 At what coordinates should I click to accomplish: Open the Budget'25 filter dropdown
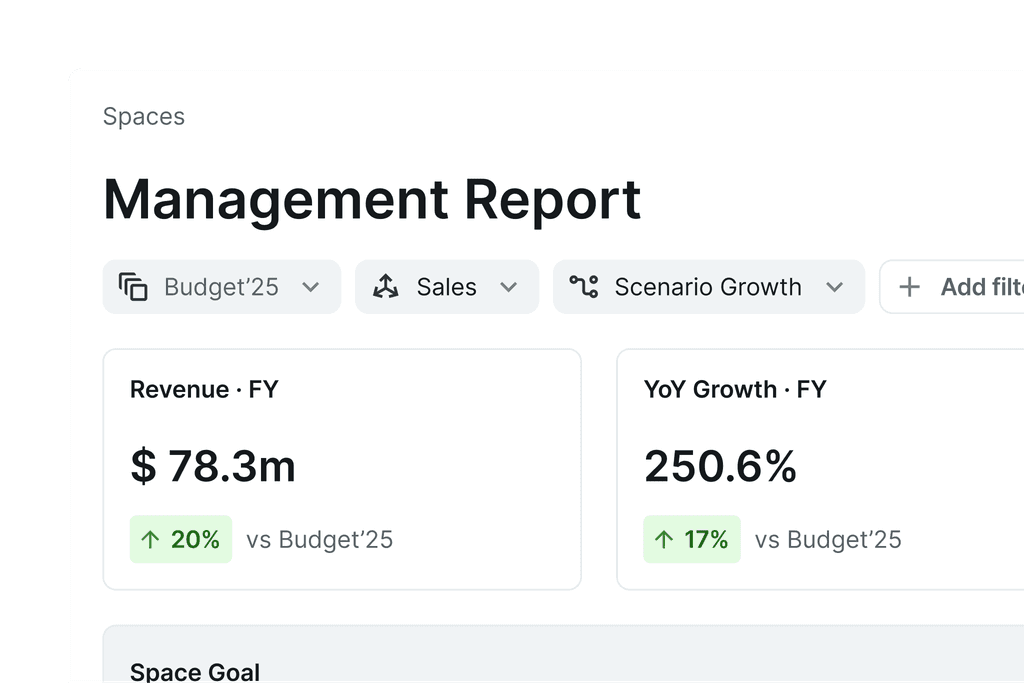coord(311,287)
